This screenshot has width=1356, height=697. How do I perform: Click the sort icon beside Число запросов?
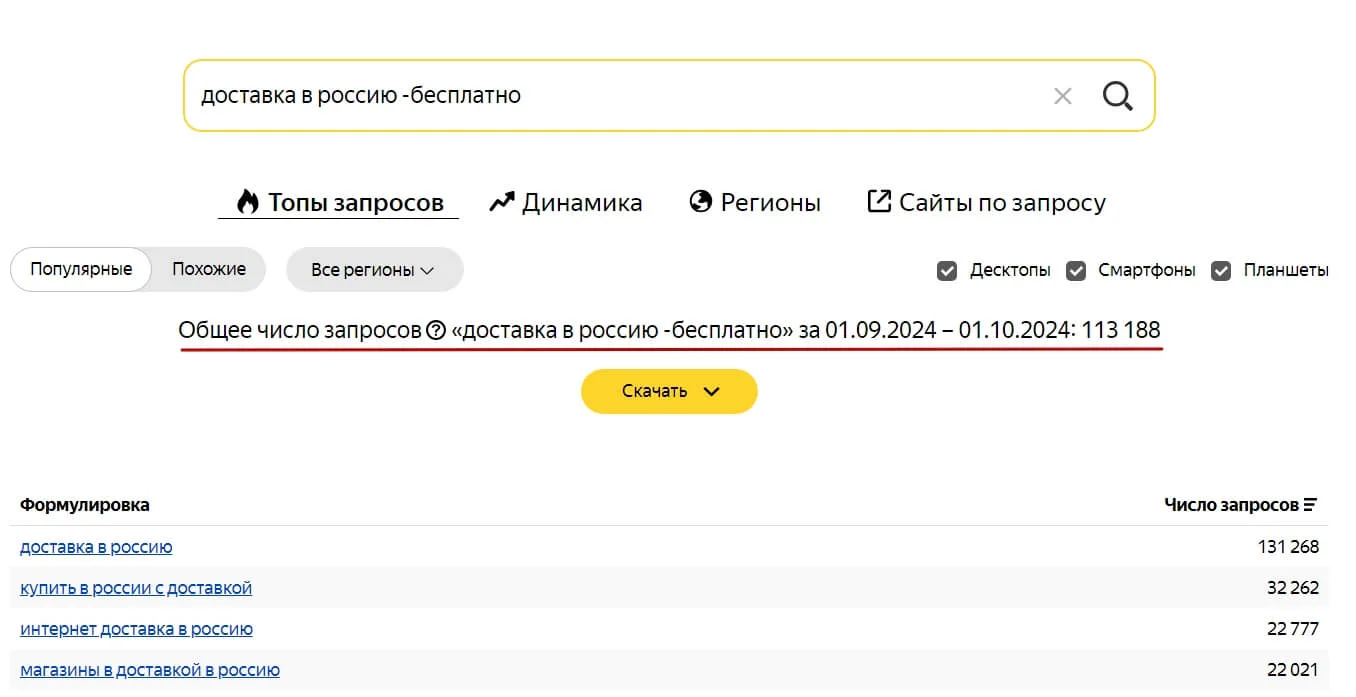click(1311, 505)
